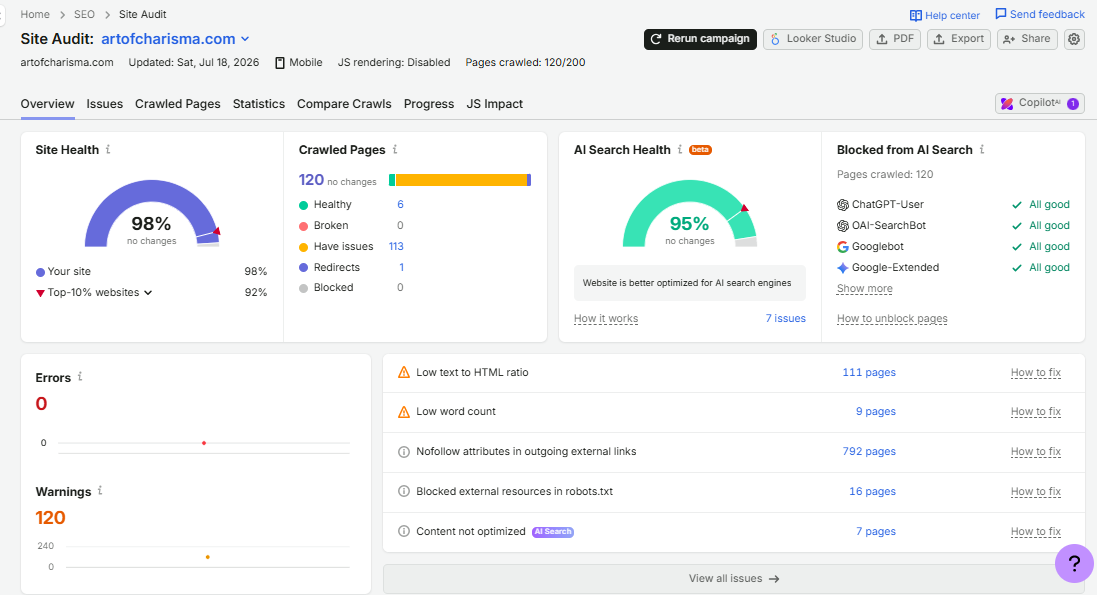This screenshot has width=1097, height=595.
Task: Click the OAI-SearchBot icon
Action: coord(843,225)
